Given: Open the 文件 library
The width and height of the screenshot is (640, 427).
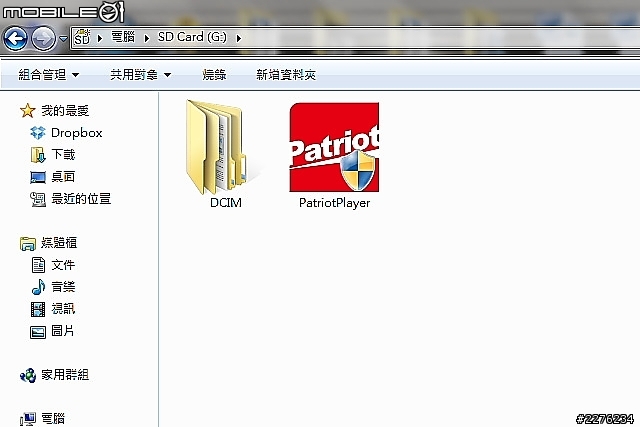Looking at the screenshot, I should (63, 265).
